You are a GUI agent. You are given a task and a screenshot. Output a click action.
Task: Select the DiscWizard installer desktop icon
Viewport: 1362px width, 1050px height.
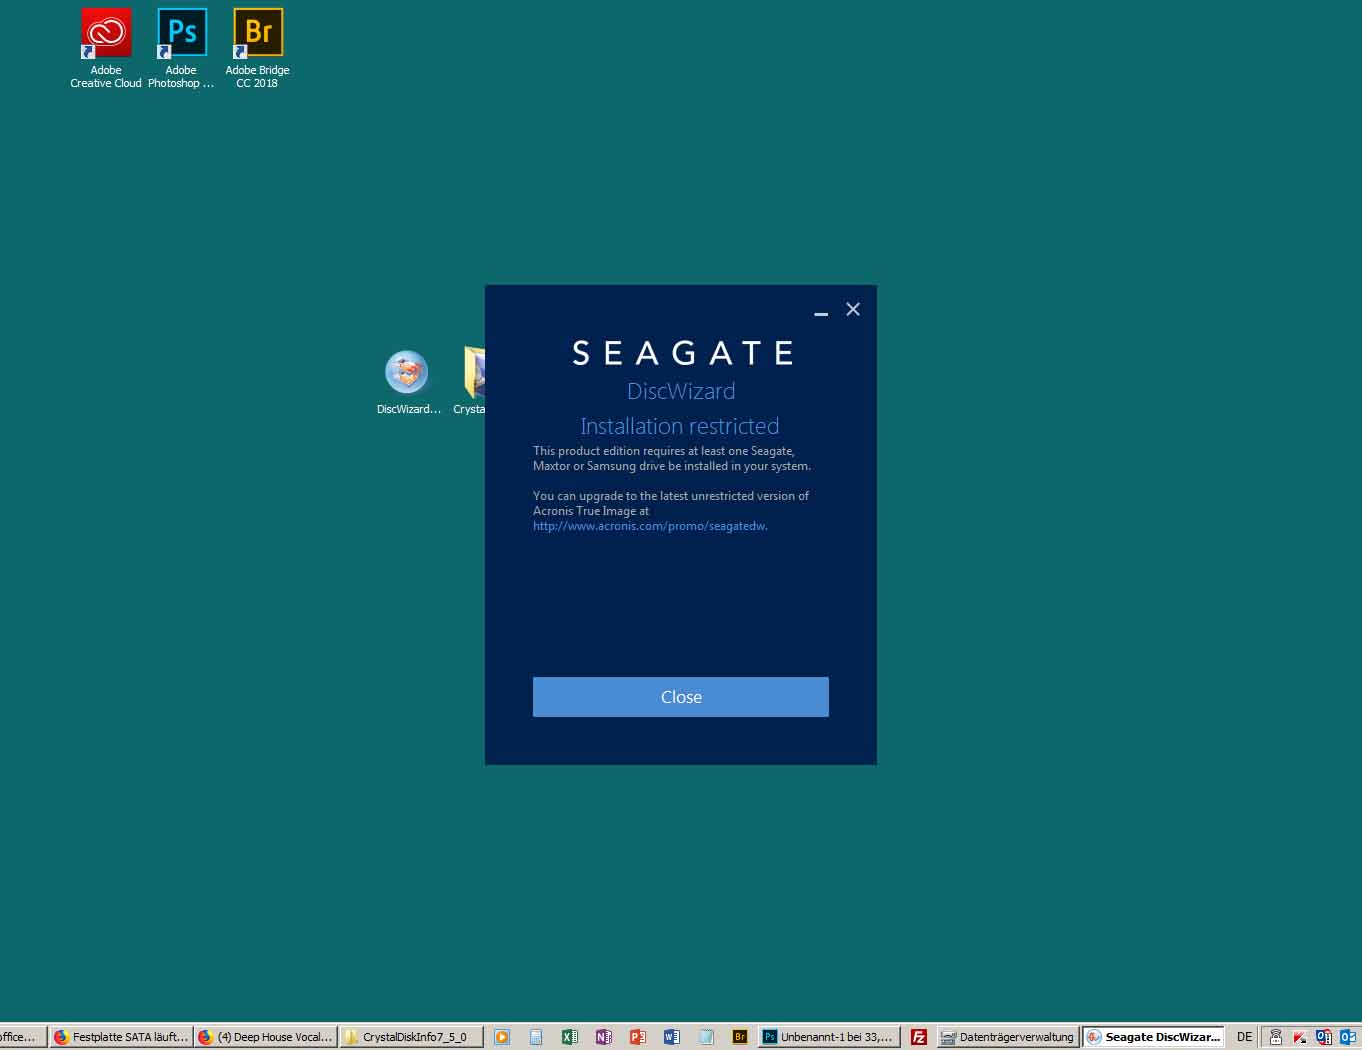(408, 383)
